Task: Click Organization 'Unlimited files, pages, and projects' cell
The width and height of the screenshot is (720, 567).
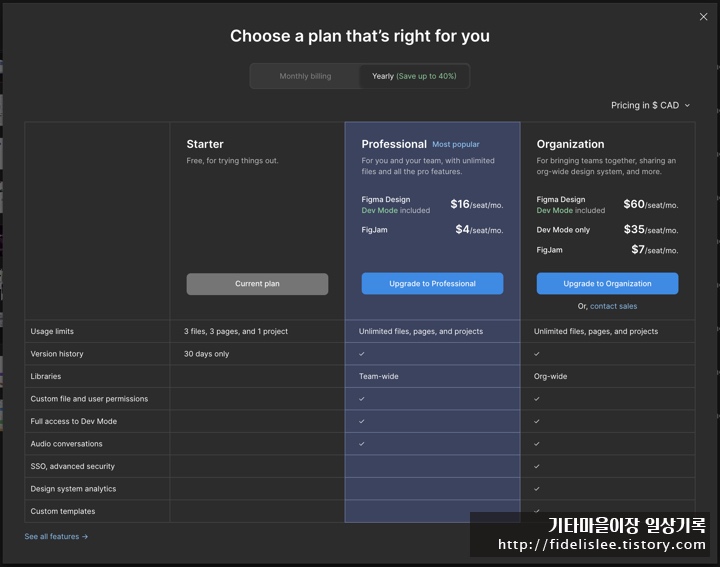Action: pos(596,331)
